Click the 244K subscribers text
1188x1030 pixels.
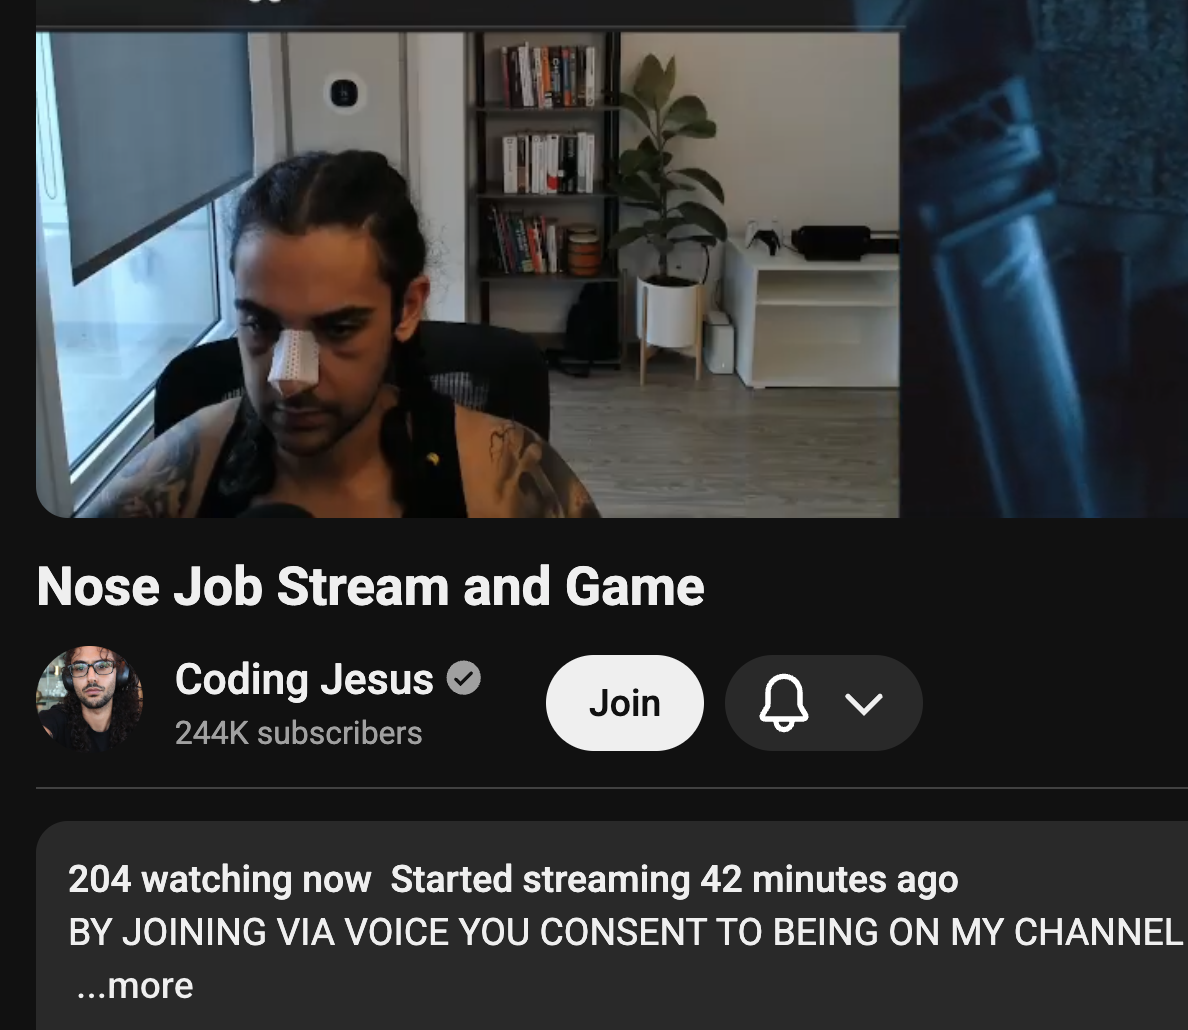point(299,733)
